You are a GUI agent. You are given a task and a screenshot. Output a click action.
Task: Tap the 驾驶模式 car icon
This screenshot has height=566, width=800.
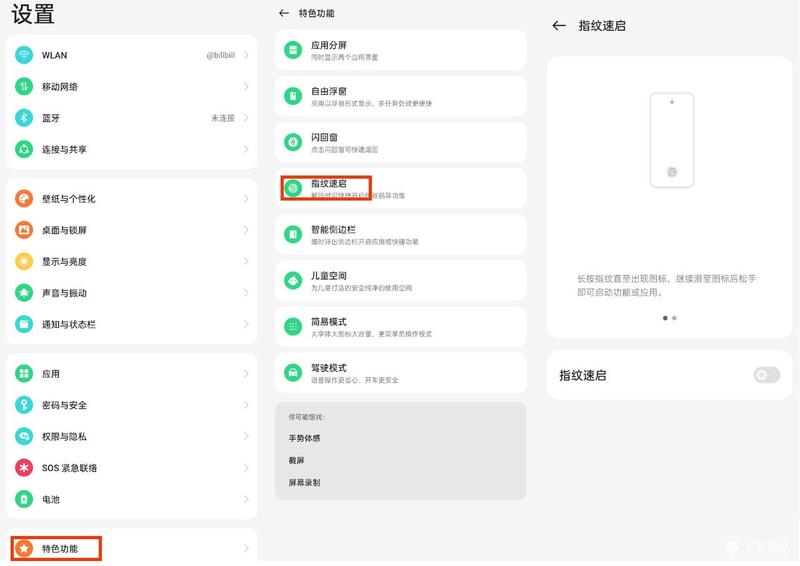(x=293, y=373)
